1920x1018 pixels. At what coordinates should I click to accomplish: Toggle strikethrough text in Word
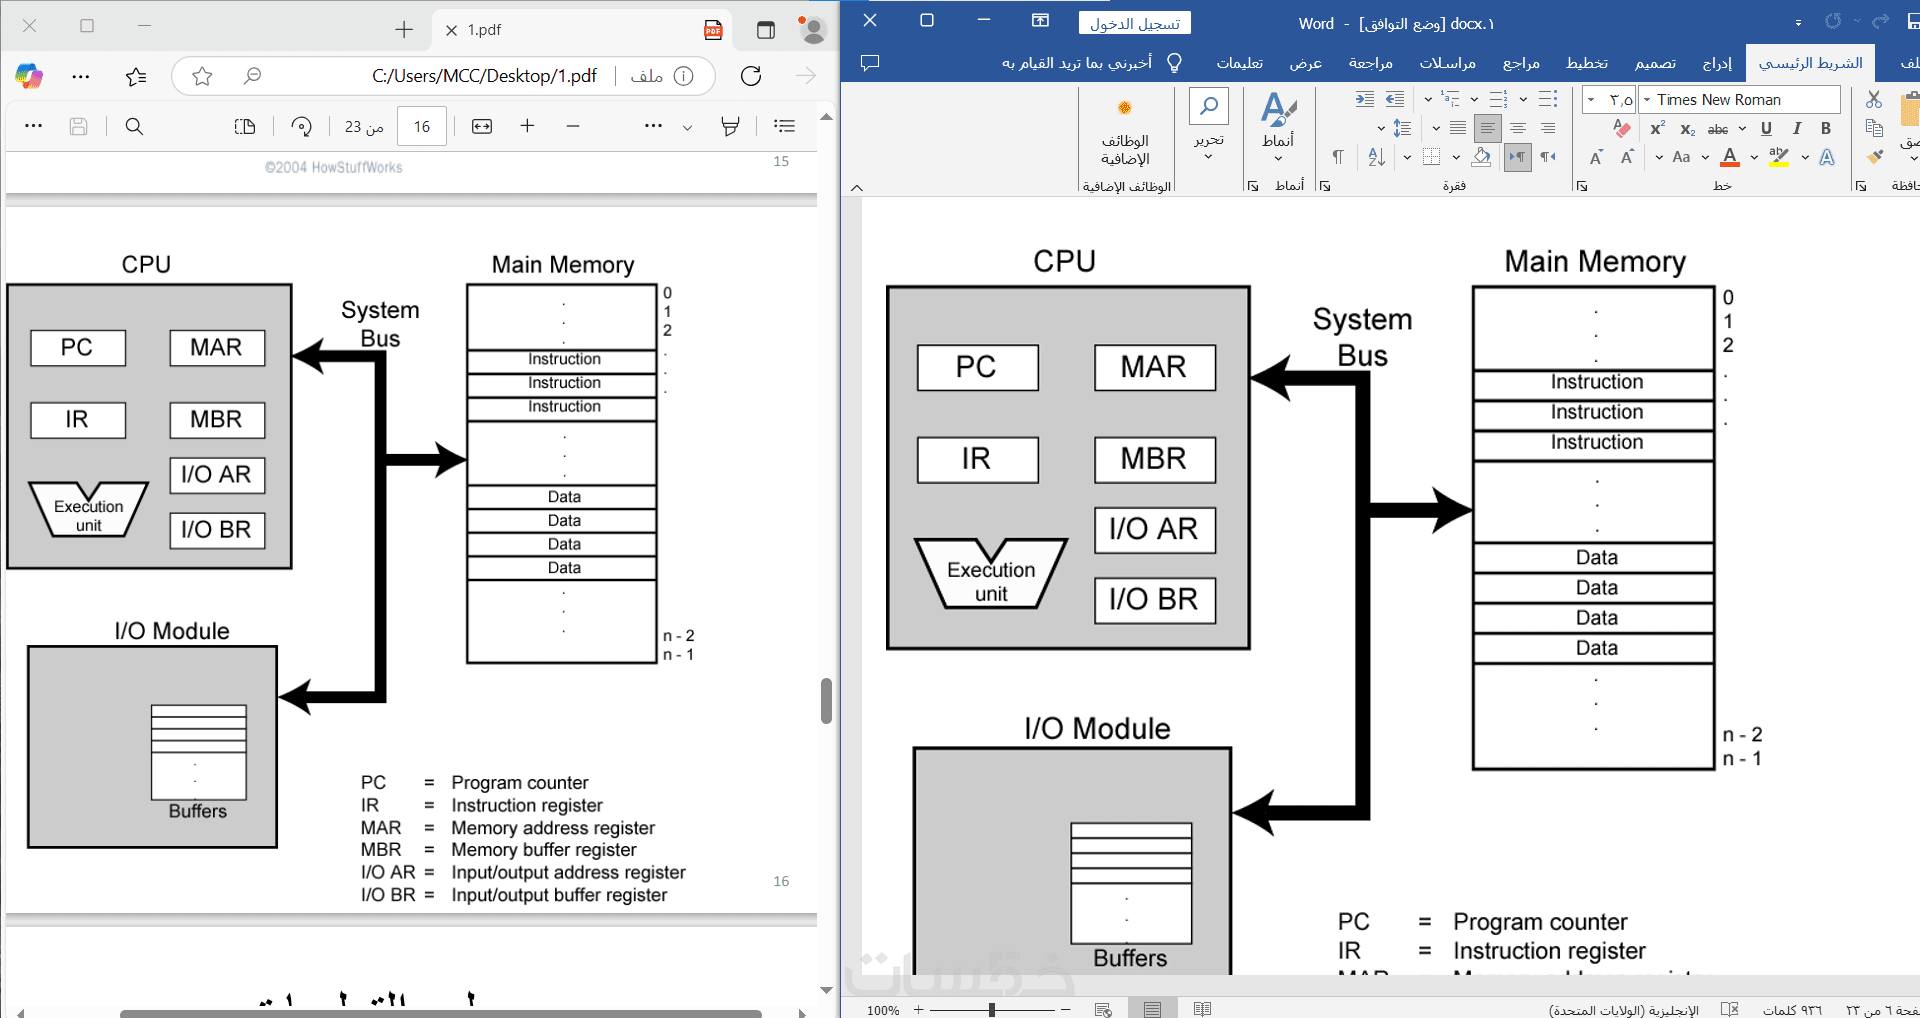(1718, 129)
